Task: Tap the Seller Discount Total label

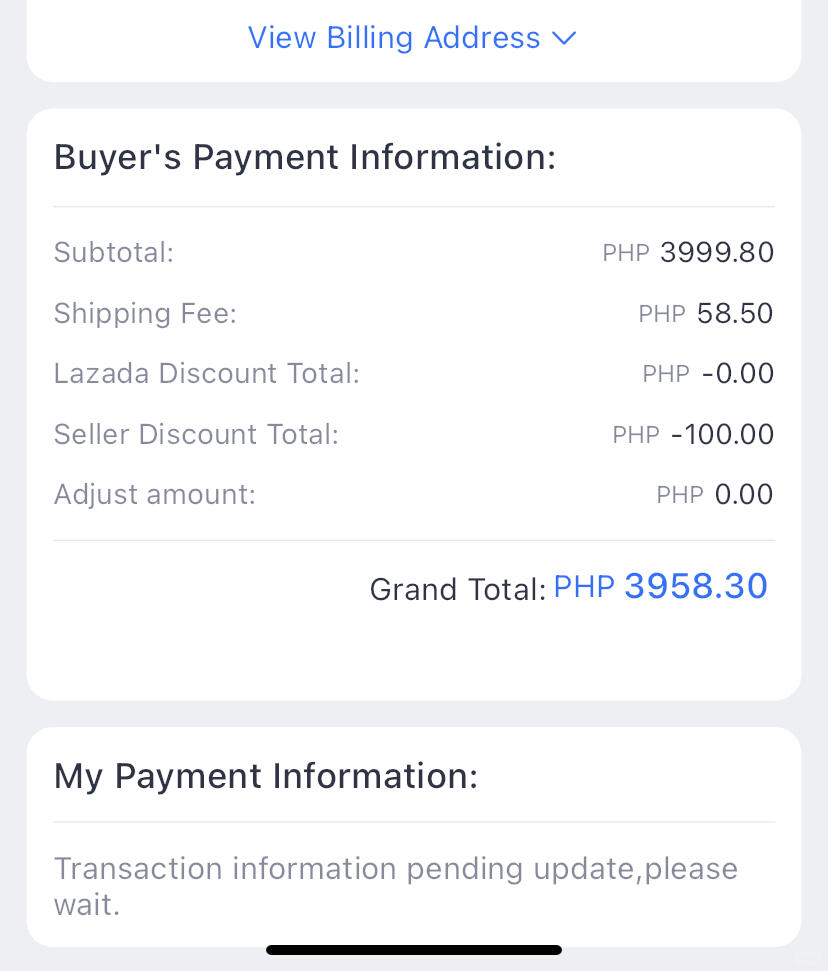Action: [x=196, y=434]
